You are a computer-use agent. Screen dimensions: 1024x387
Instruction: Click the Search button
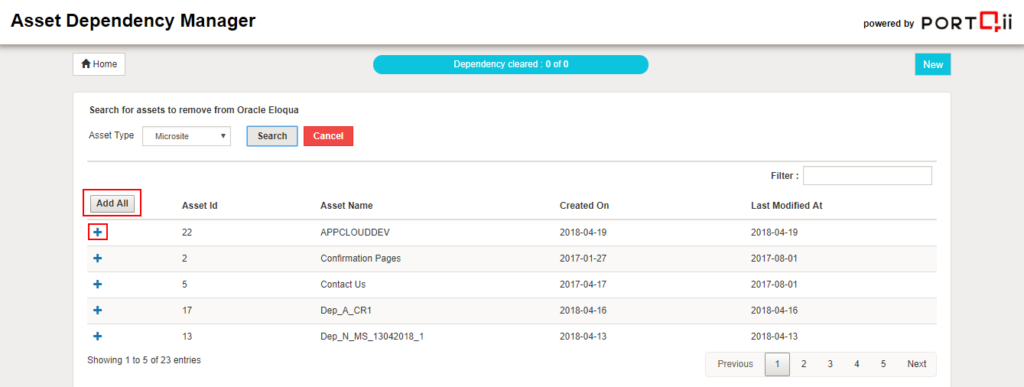pyautogui.click(x=272, y=136)
